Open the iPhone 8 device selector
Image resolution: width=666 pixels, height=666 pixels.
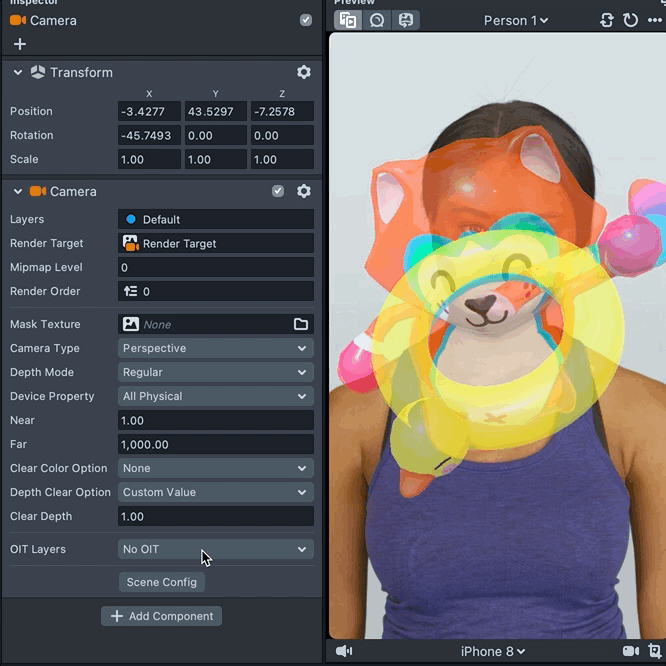[x=492, y=651]
